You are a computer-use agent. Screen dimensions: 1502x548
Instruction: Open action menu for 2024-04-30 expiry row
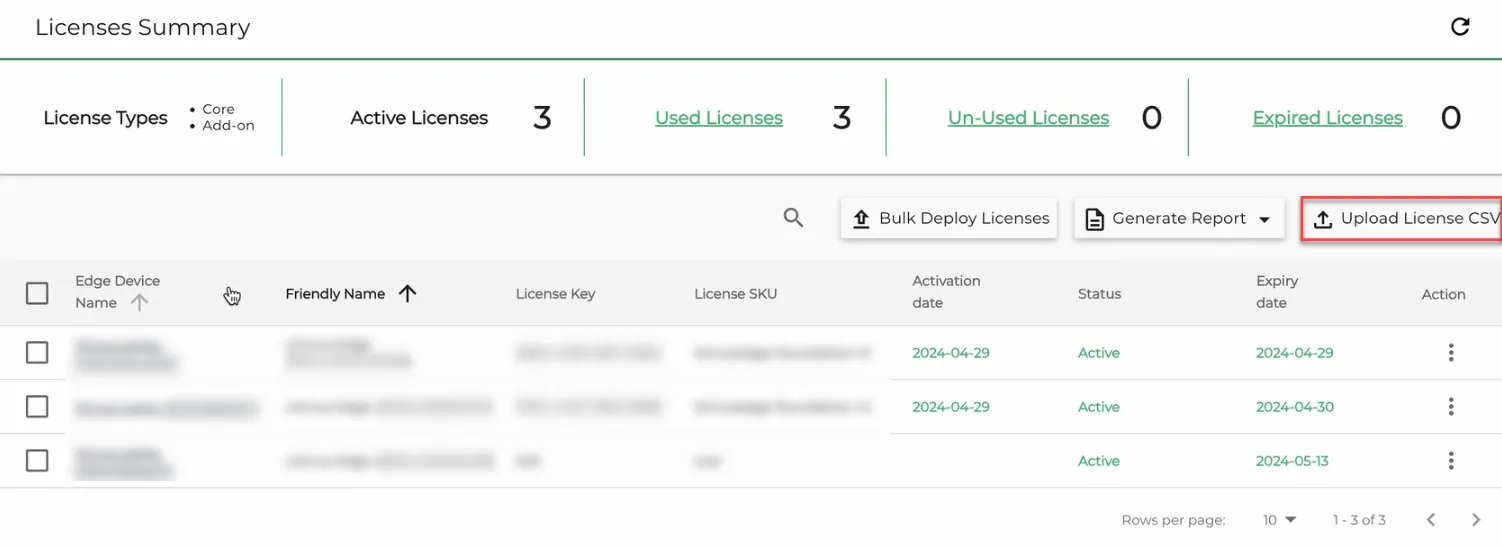[1450, 407]
